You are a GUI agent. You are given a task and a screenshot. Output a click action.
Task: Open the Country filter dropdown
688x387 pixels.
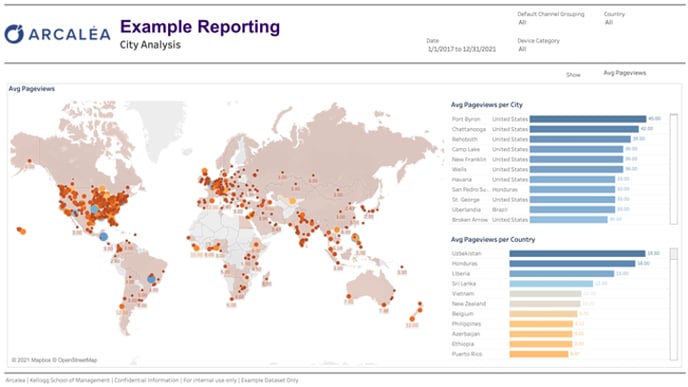tap(614, 18)
